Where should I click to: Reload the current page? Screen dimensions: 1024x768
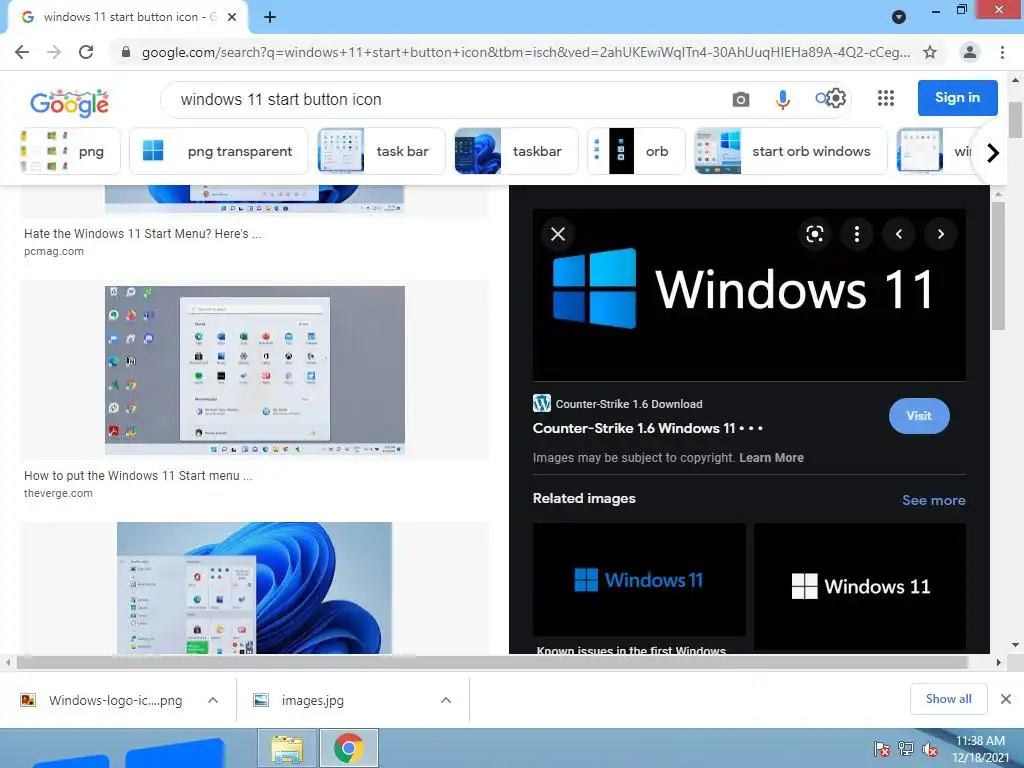(86, 52)
